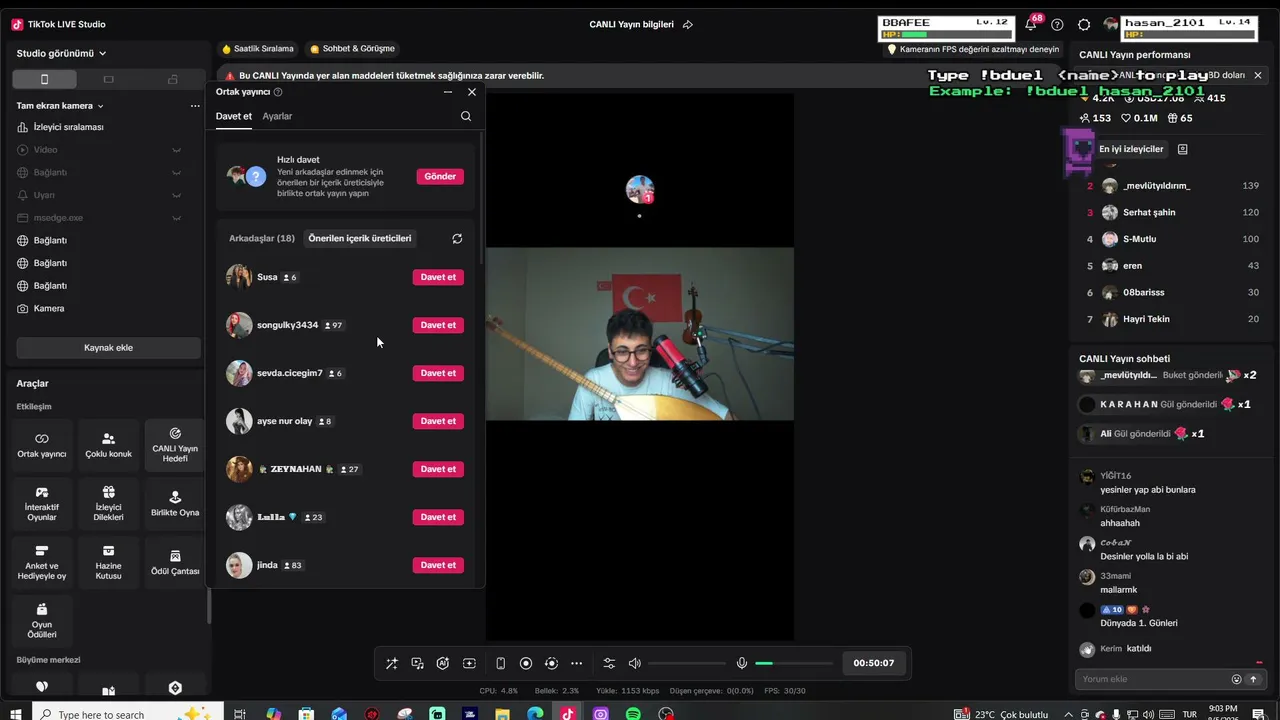Open the Çoklu konuk tool
1280x720 pixels.
click(109, 445)
